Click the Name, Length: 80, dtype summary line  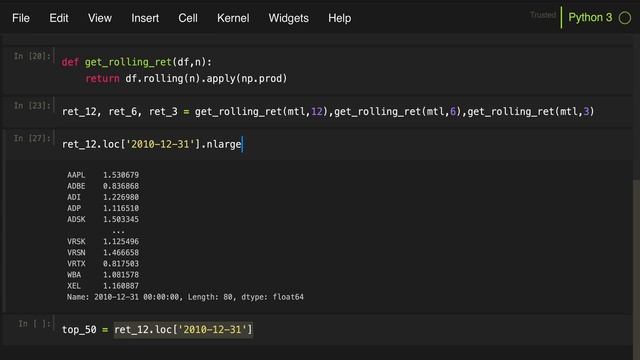[x=185, y=297]
